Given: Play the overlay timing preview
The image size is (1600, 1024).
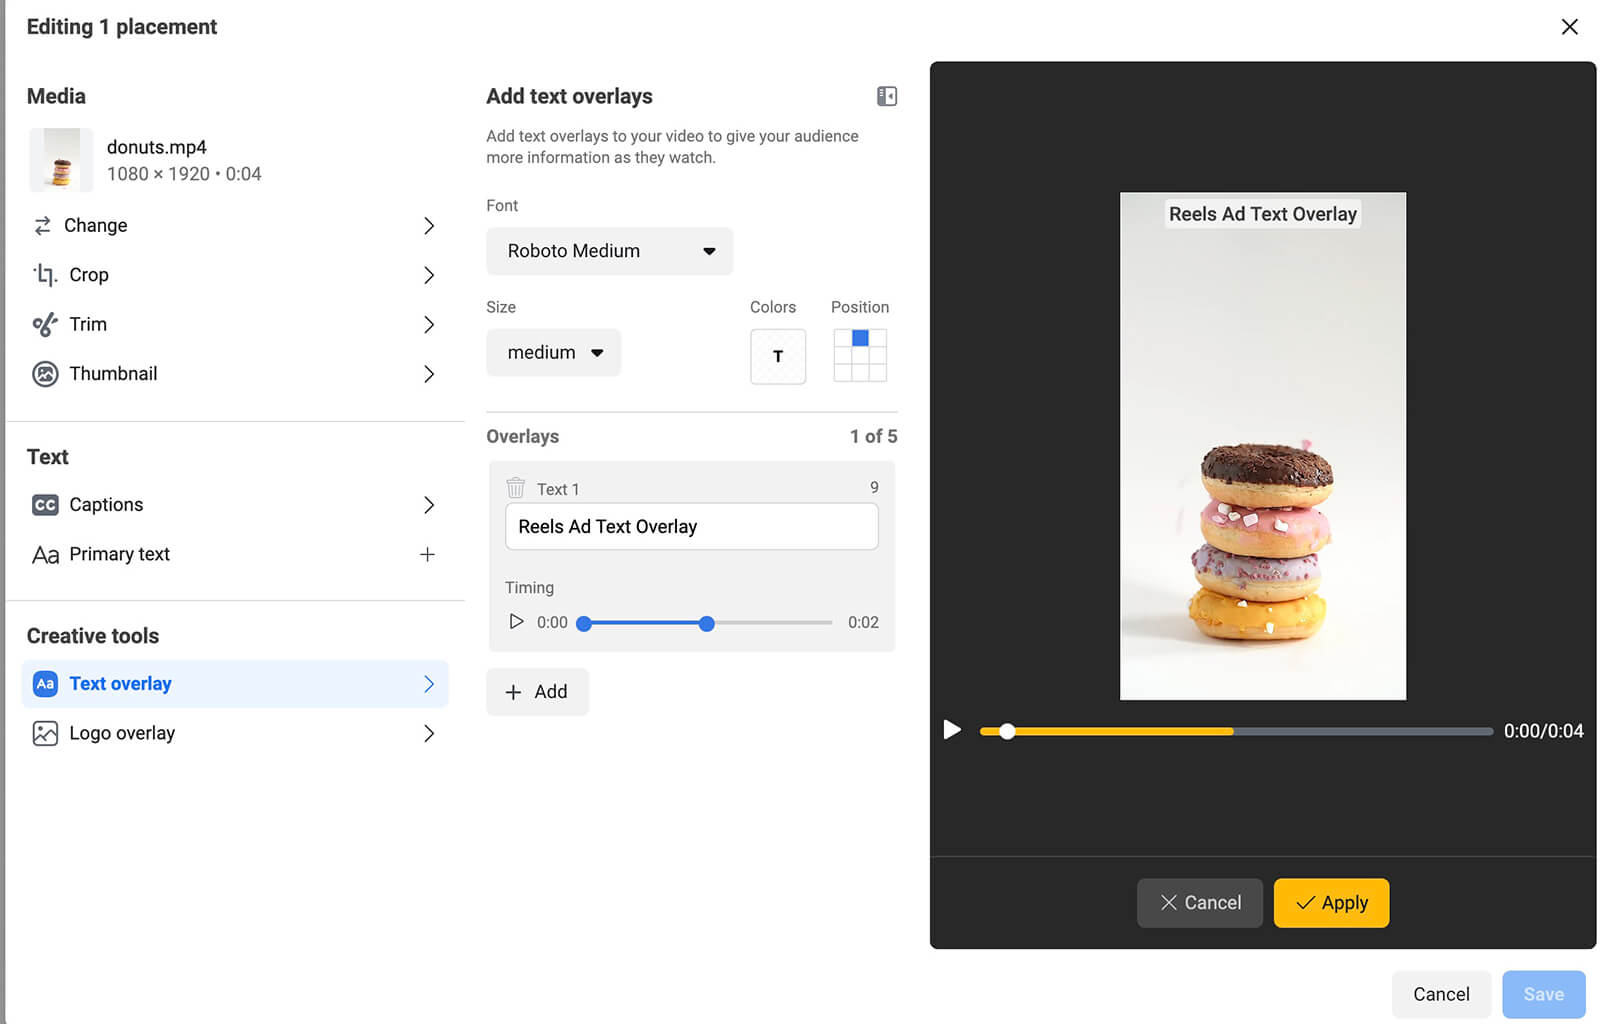Looking at the screenshot, I should click(516, 622).
